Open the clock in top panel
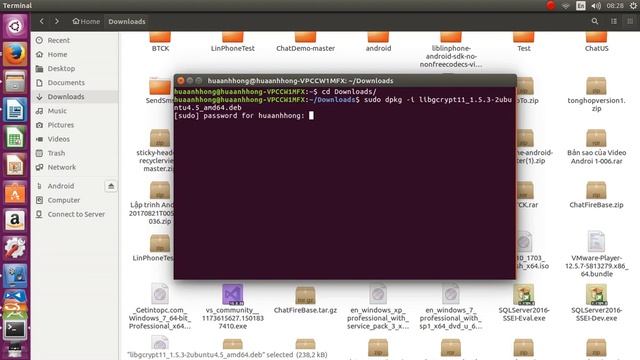The width and height of the screenshot is (640, 360). pos(615,5)
